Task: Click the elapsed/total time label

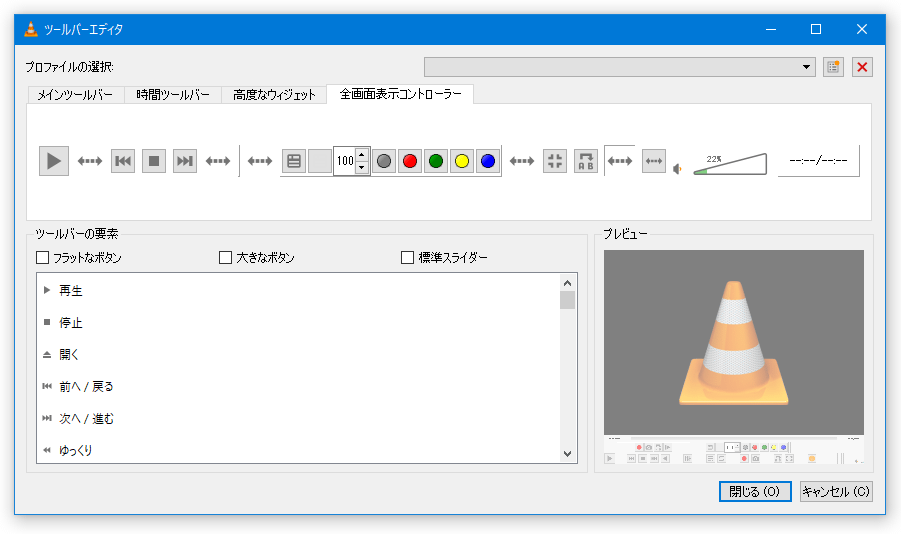Action: pos(818,160)
